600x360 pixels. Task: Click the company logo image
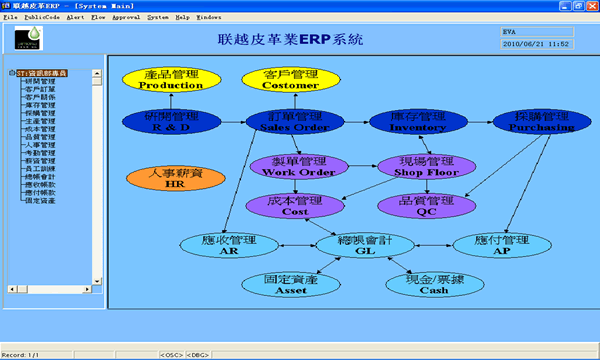tap(29, 38)
